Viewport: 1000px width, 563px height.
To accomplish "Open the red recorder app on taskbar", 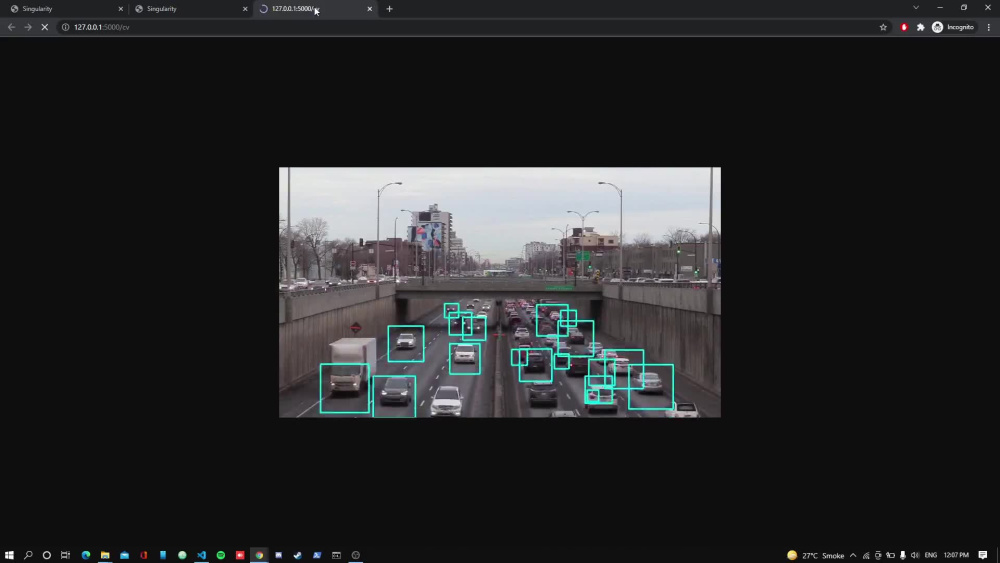I will (x=240, y=555).
